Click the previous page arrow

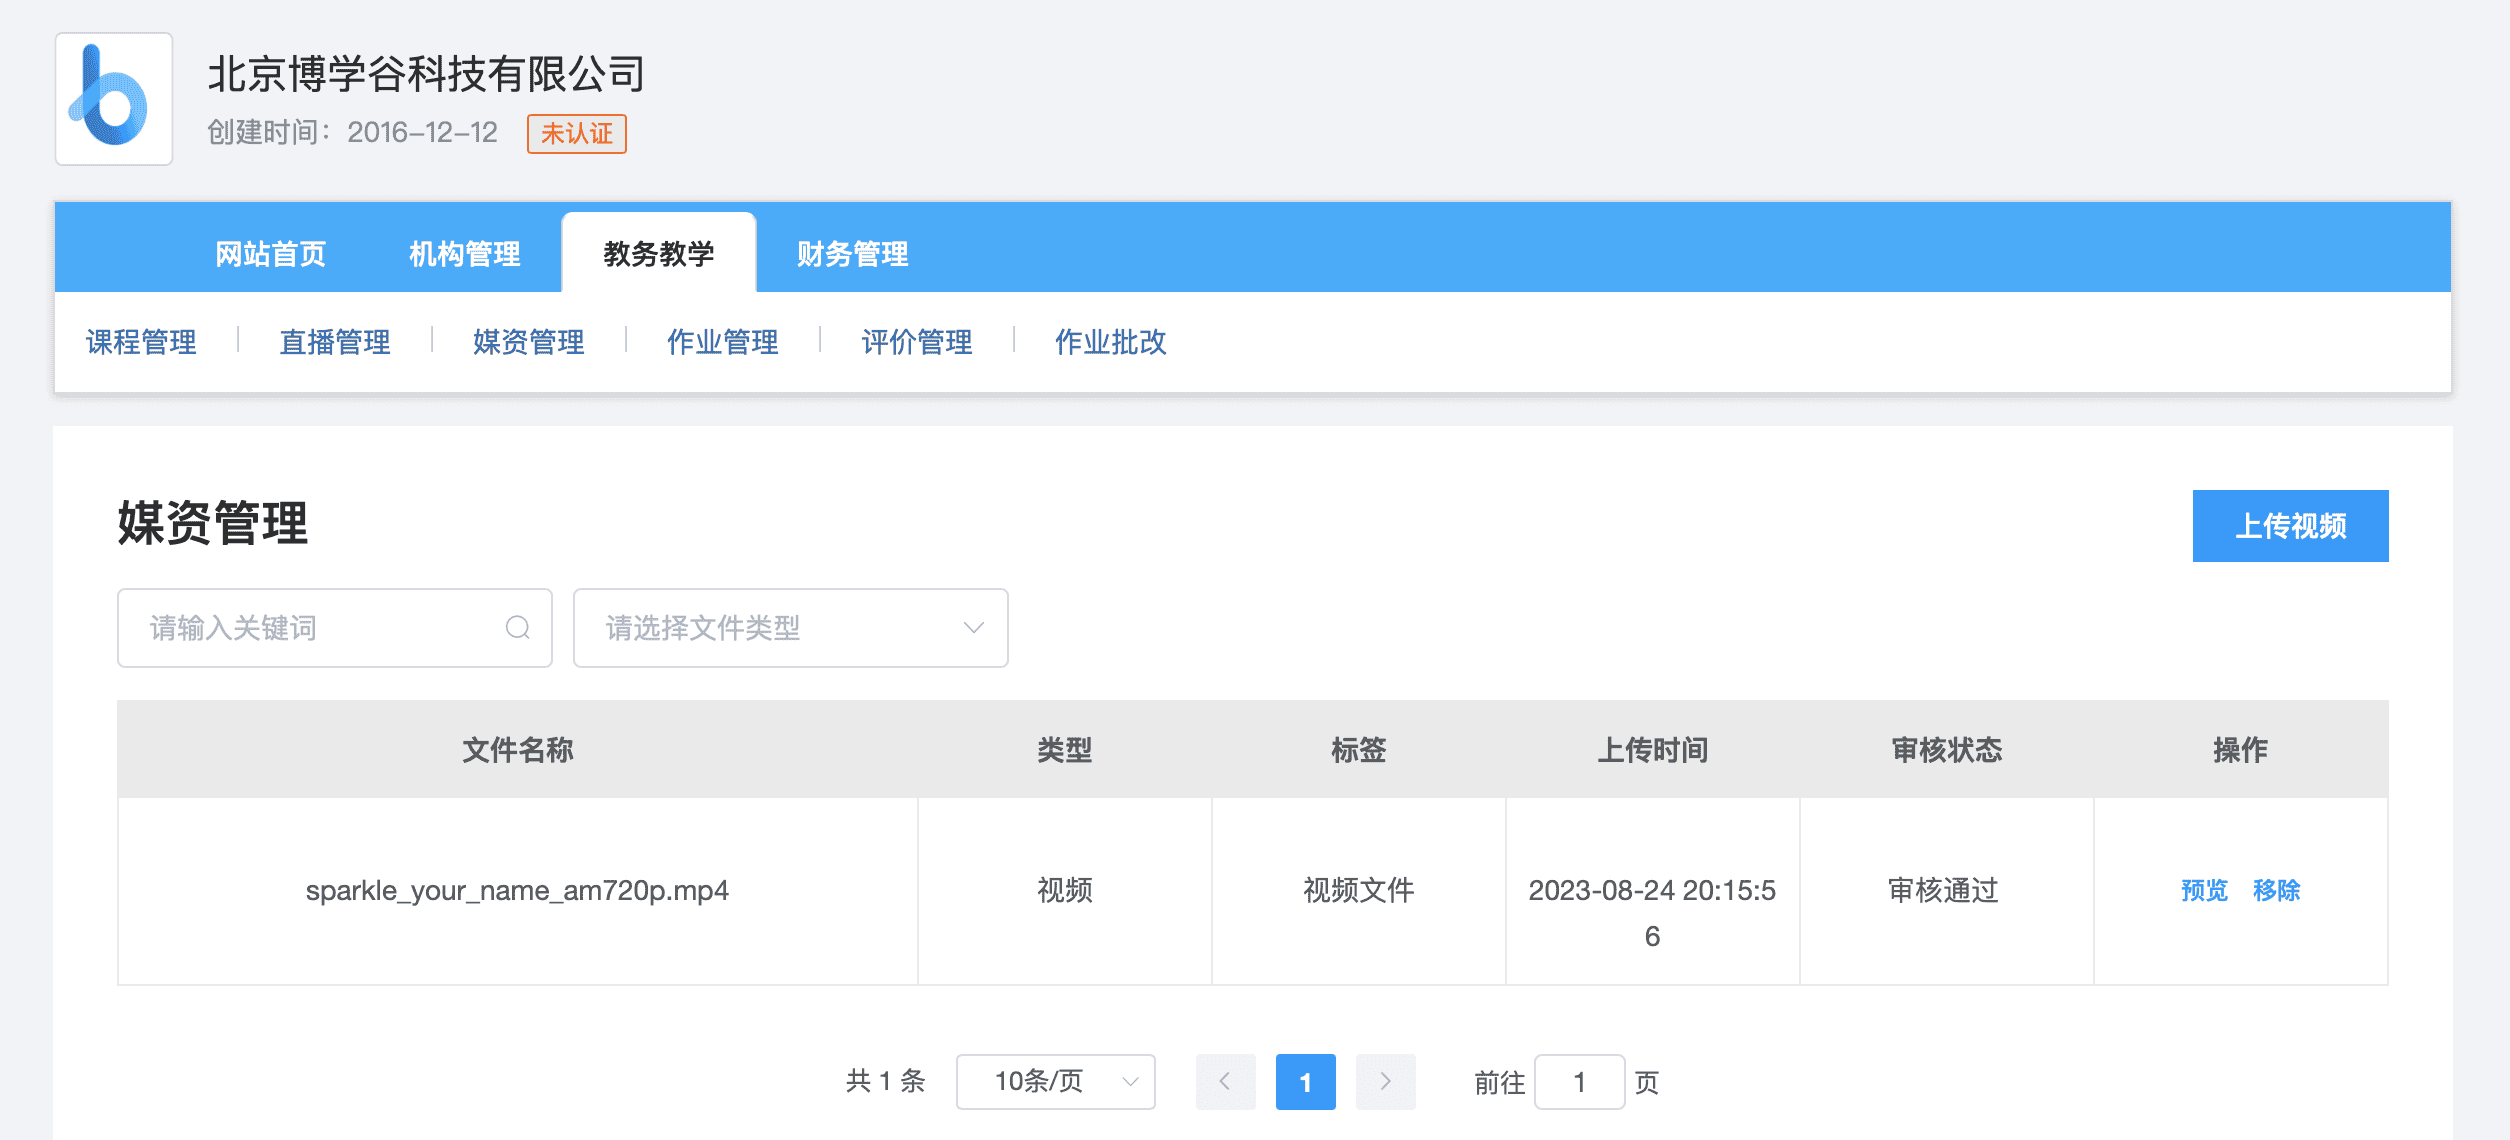pyautogui.click(x=1225, y=1081)
